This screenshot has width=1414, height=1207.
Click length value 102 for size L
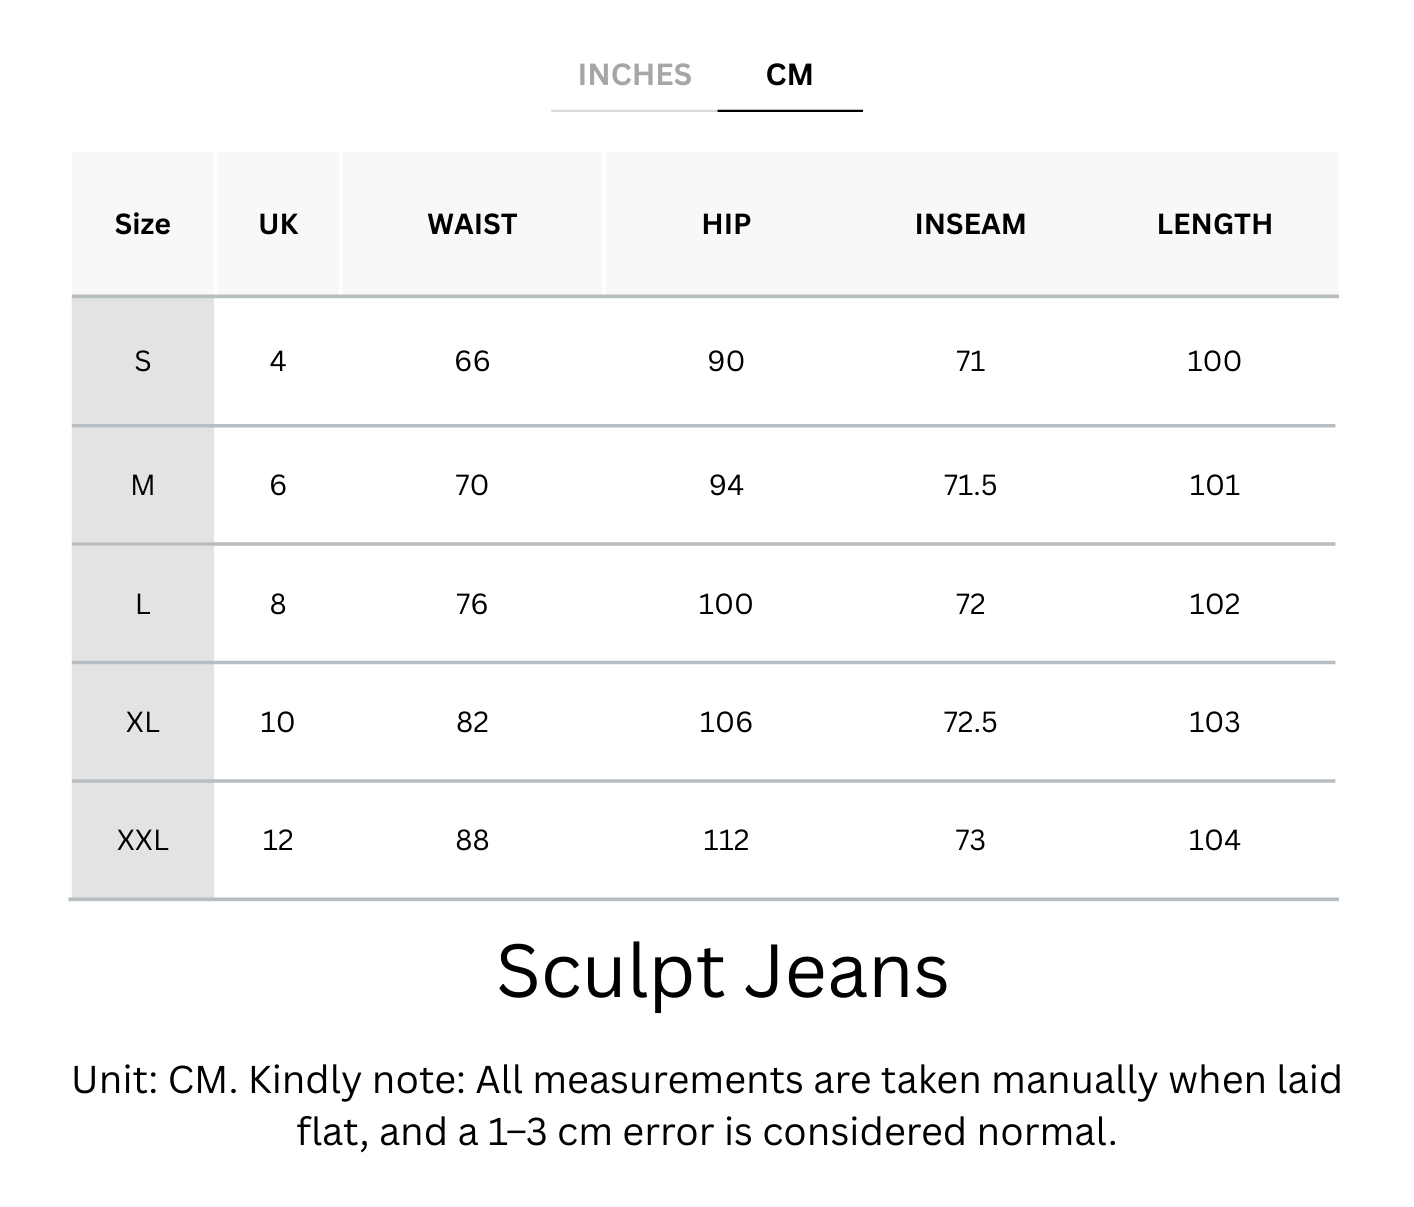[x=1214, y=604]
